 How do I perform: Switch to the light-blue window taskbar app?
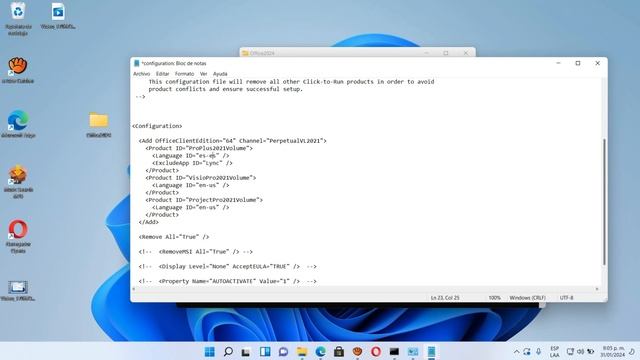tap(413, 351)
